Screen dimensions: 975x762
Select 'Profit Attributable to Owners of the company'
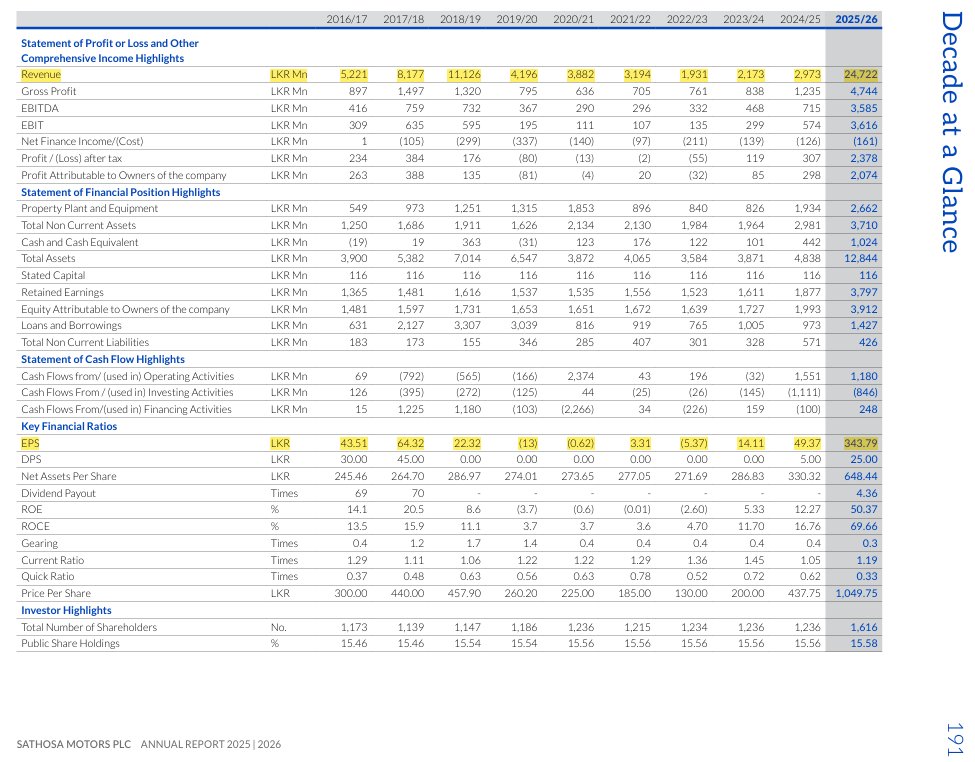click(124, 175)
